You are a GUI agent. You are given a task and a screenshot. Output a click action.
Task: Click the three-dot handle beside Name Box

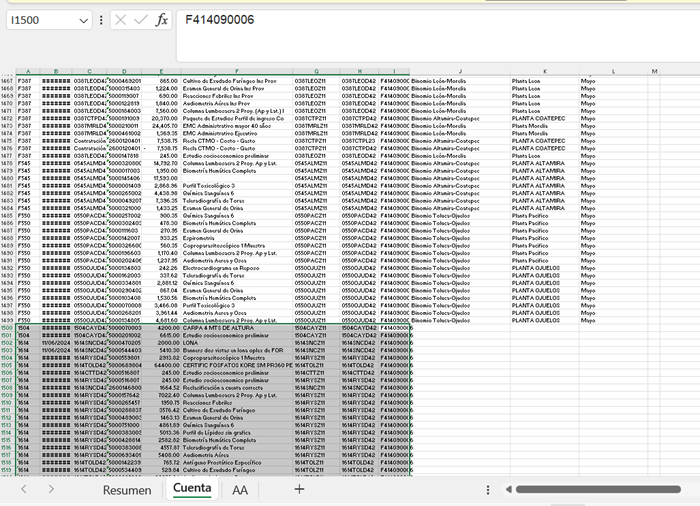101,20
